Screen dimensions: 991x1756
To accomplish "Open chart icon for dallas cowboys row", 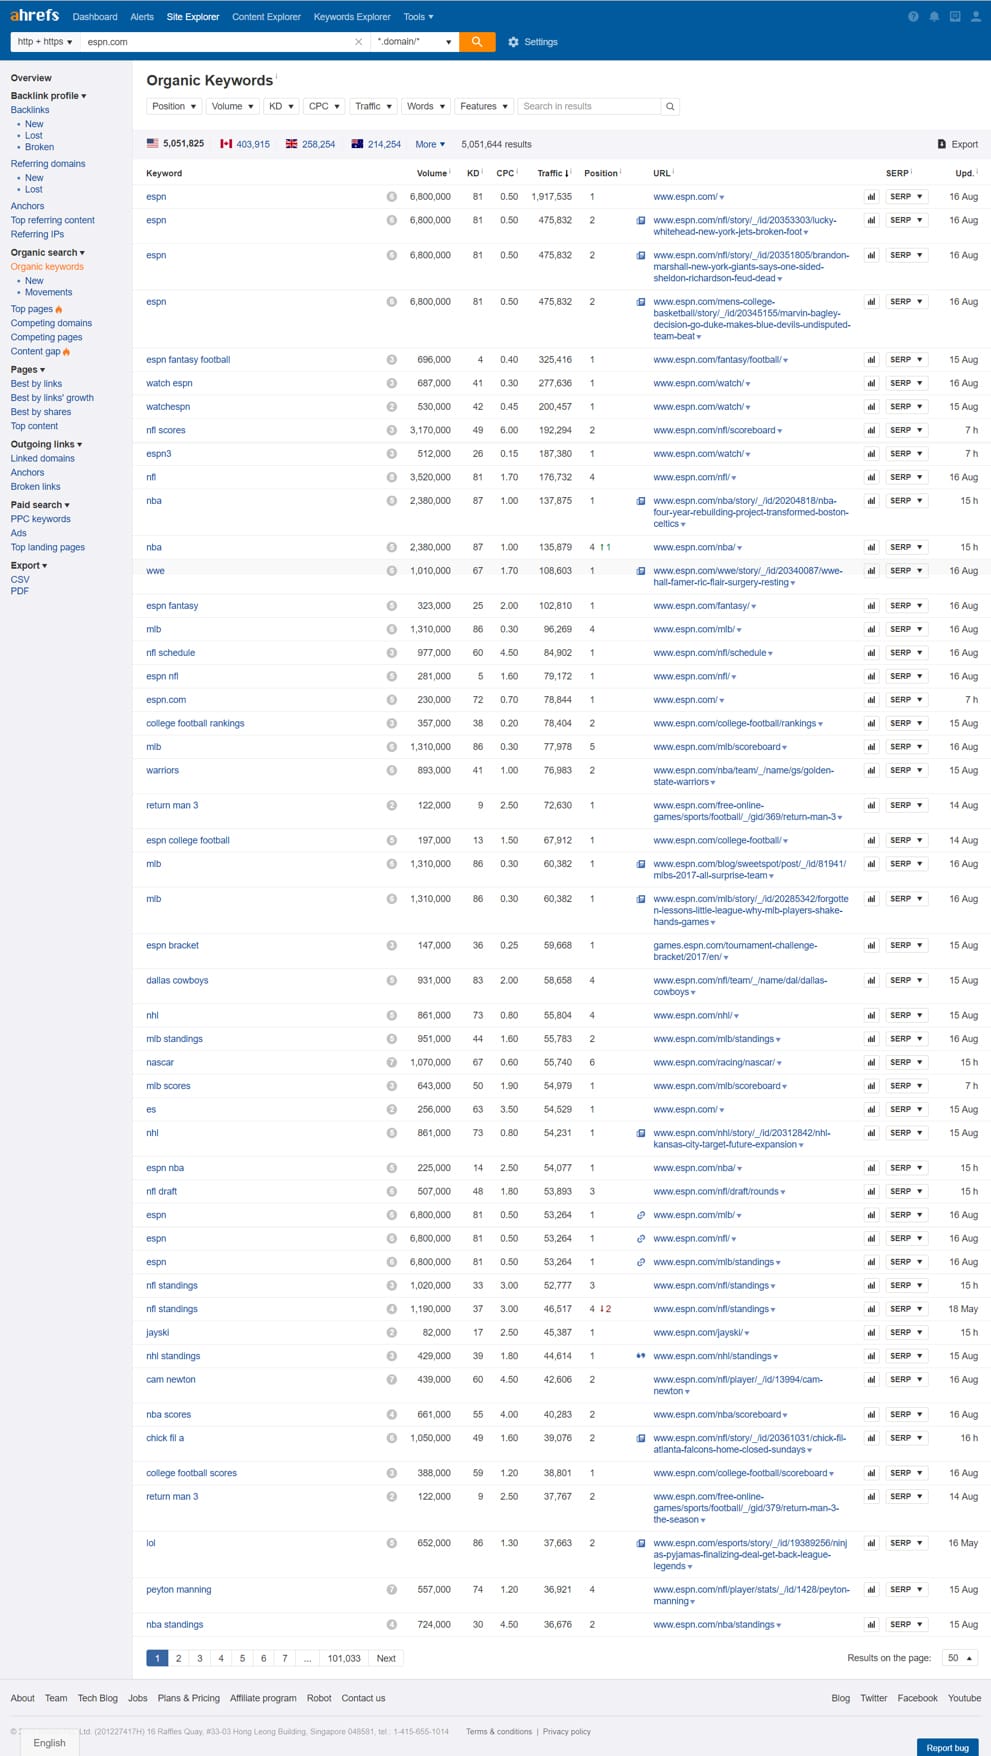I will click(x=871, y=980).
